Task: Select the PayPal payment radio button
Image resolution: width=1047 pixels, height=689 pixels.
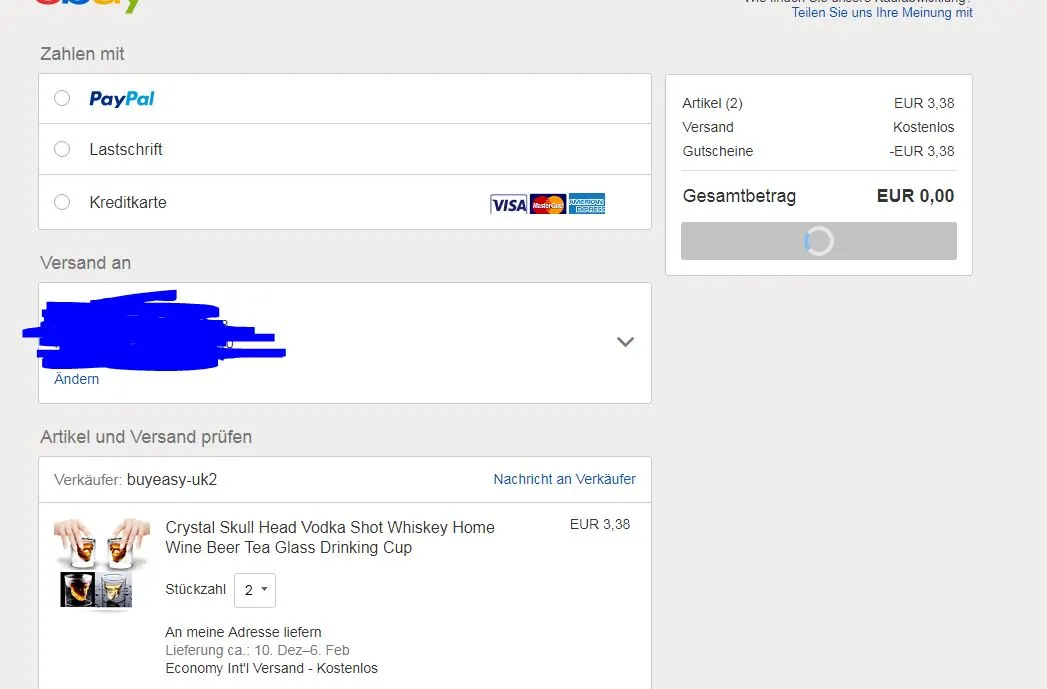Action: tap(62, 98)
